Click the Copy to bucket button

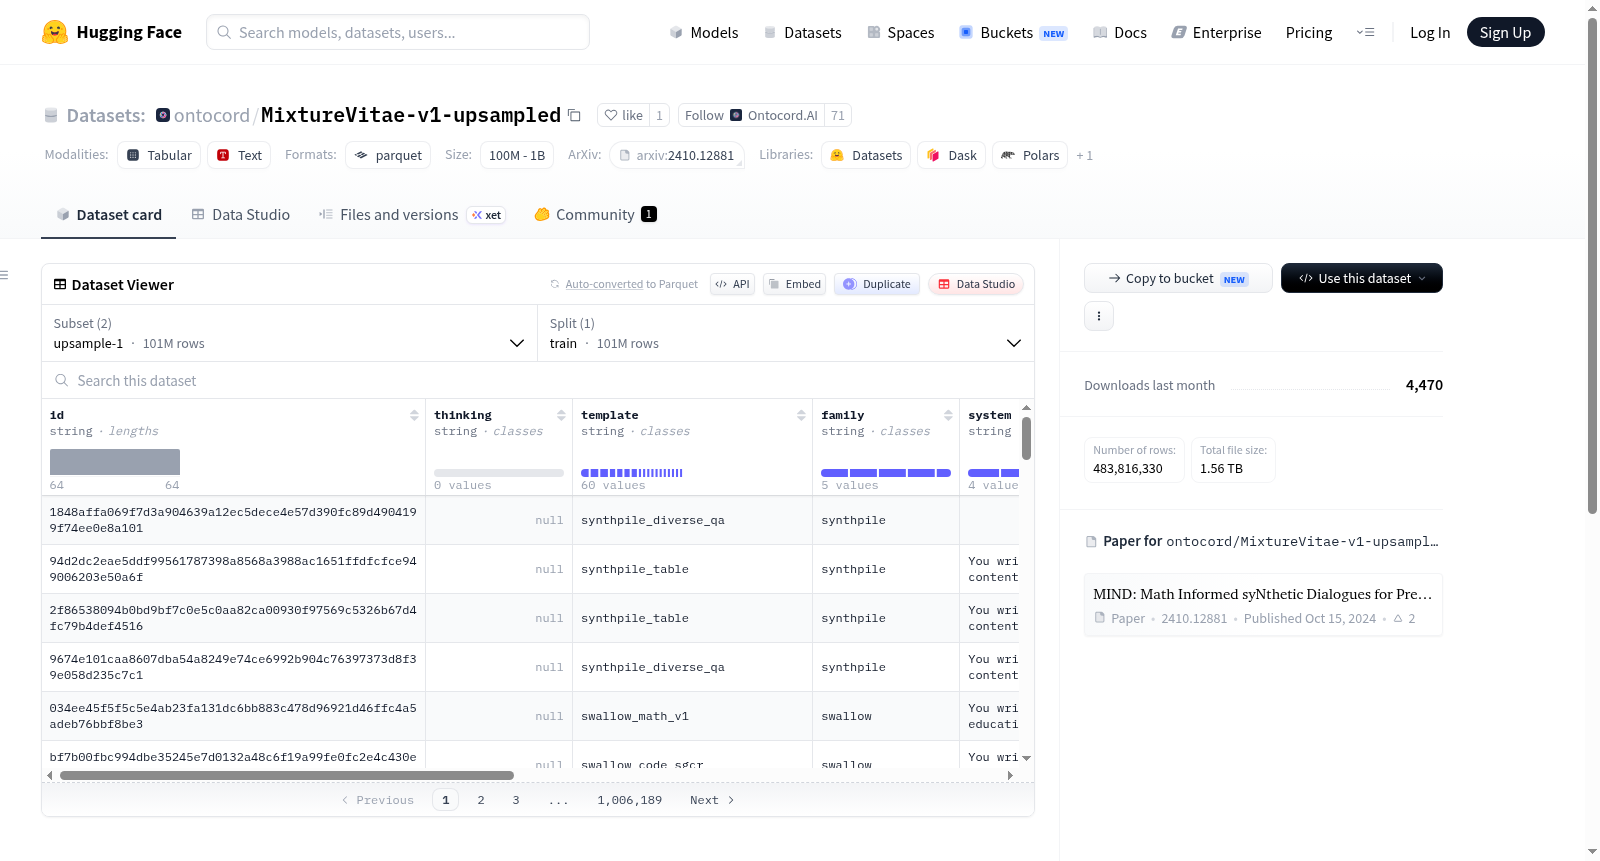coord(1178,278)
